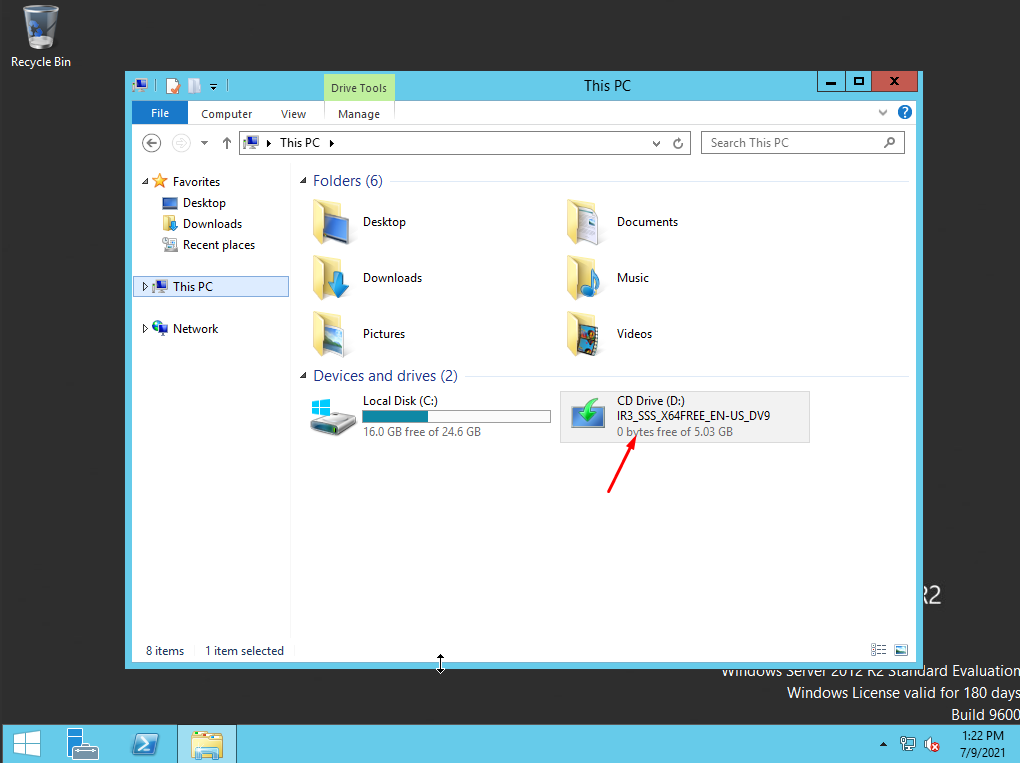The height and width of the screenshot is (763, 1020).
Task: Open the breadcrumb arrow after This PC
Action: [332, 143]
